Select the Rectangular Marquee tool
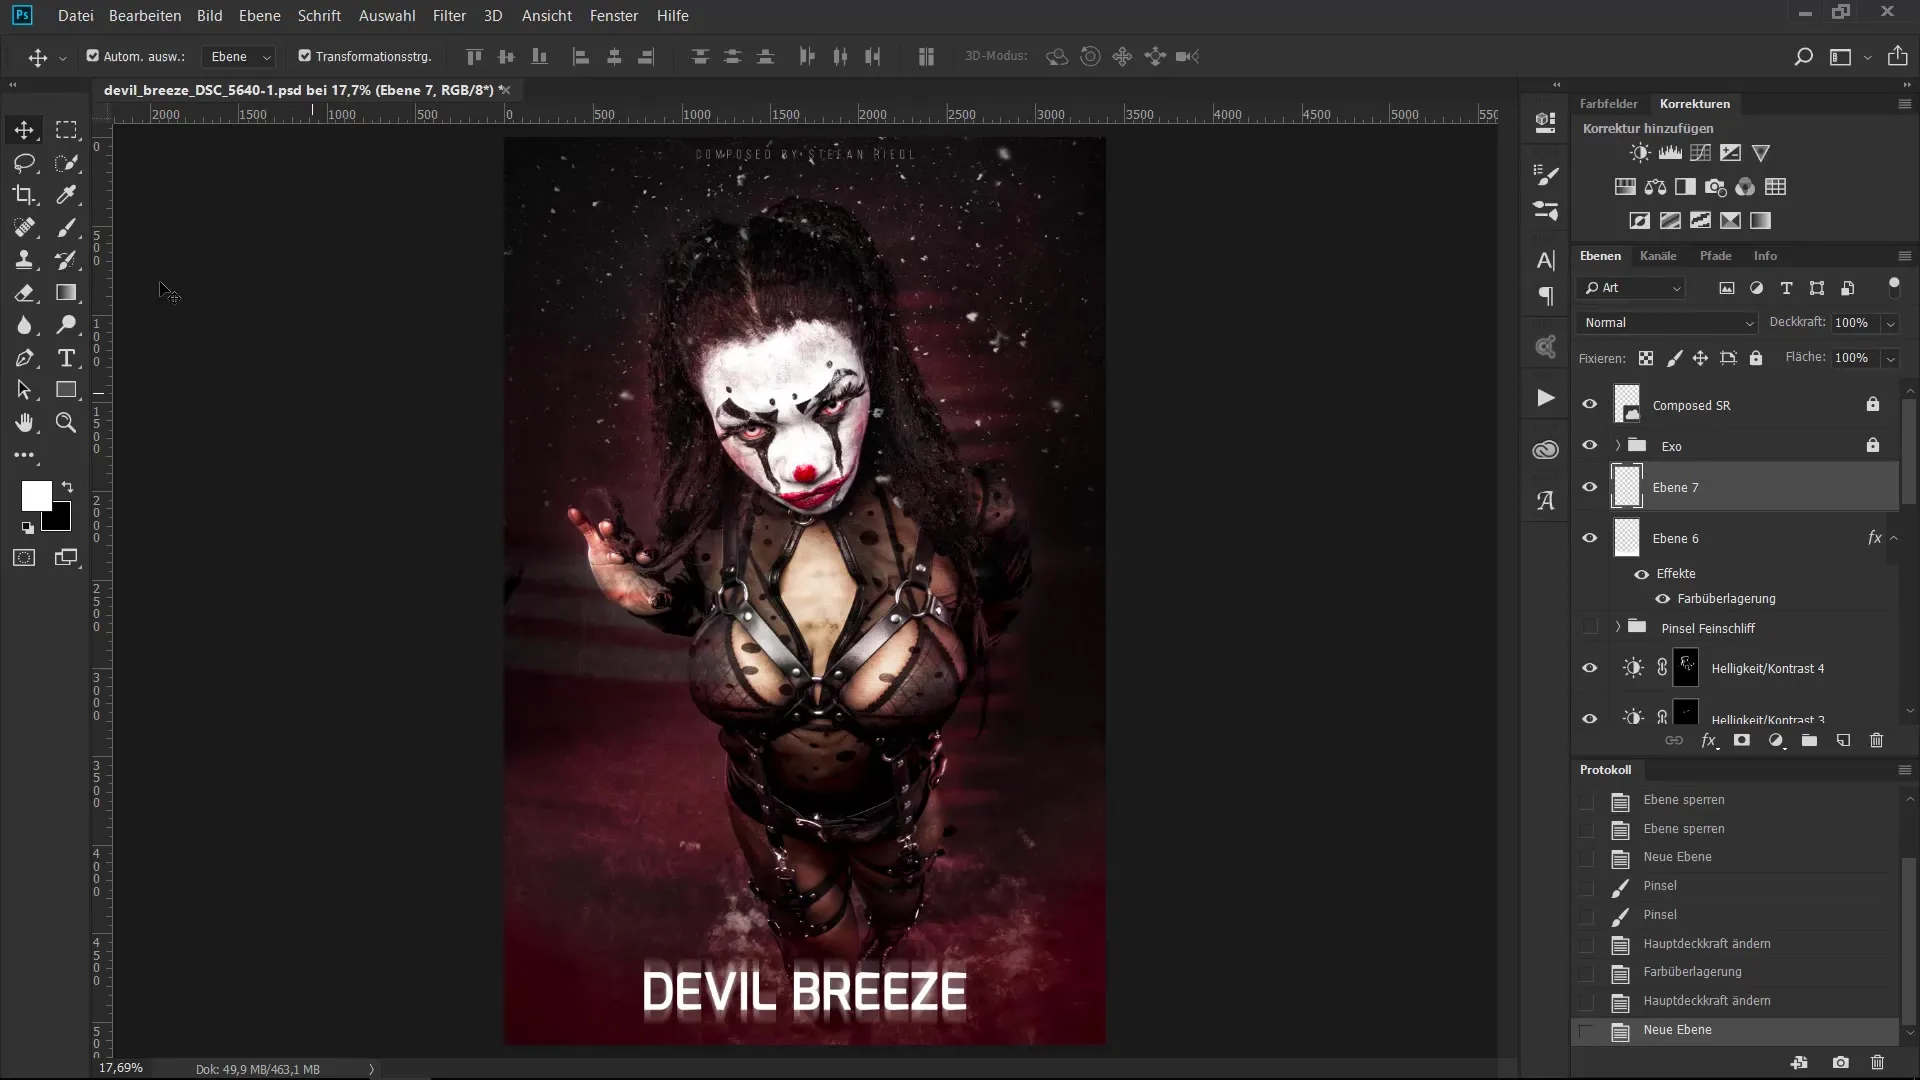 click(66, 130)
